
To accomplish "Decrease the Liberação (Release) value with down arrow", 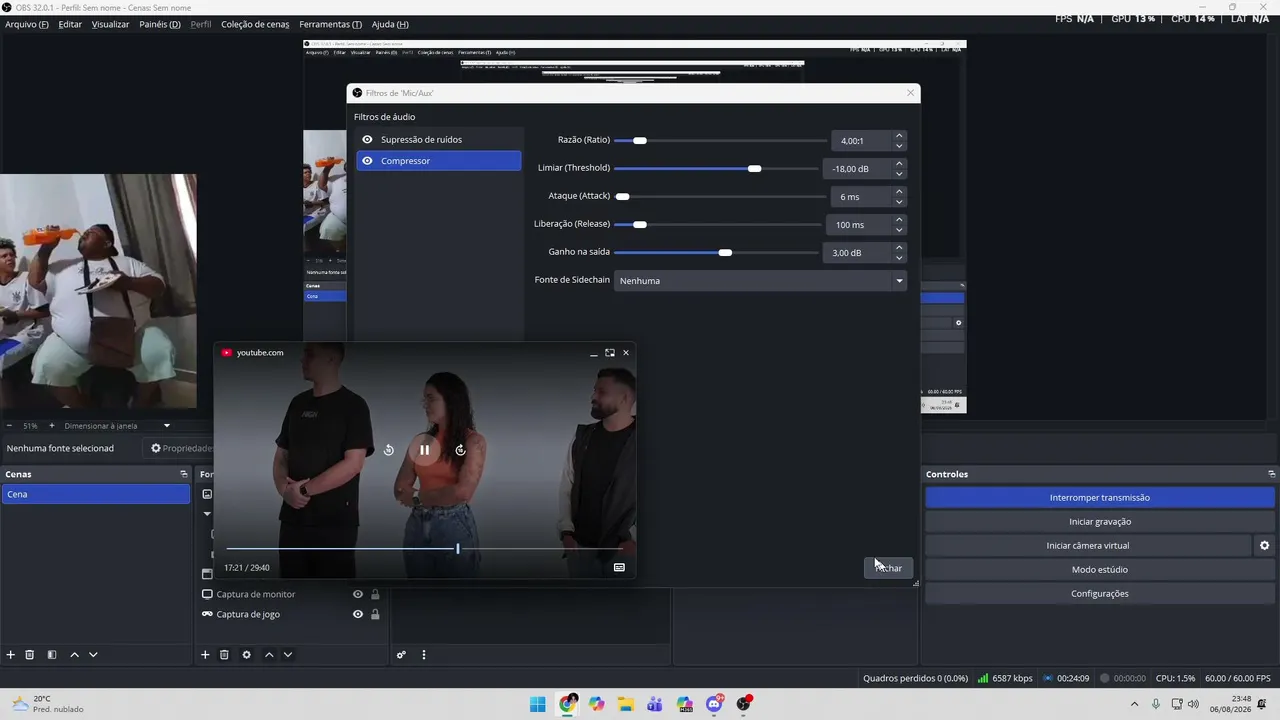I will 899,230.
